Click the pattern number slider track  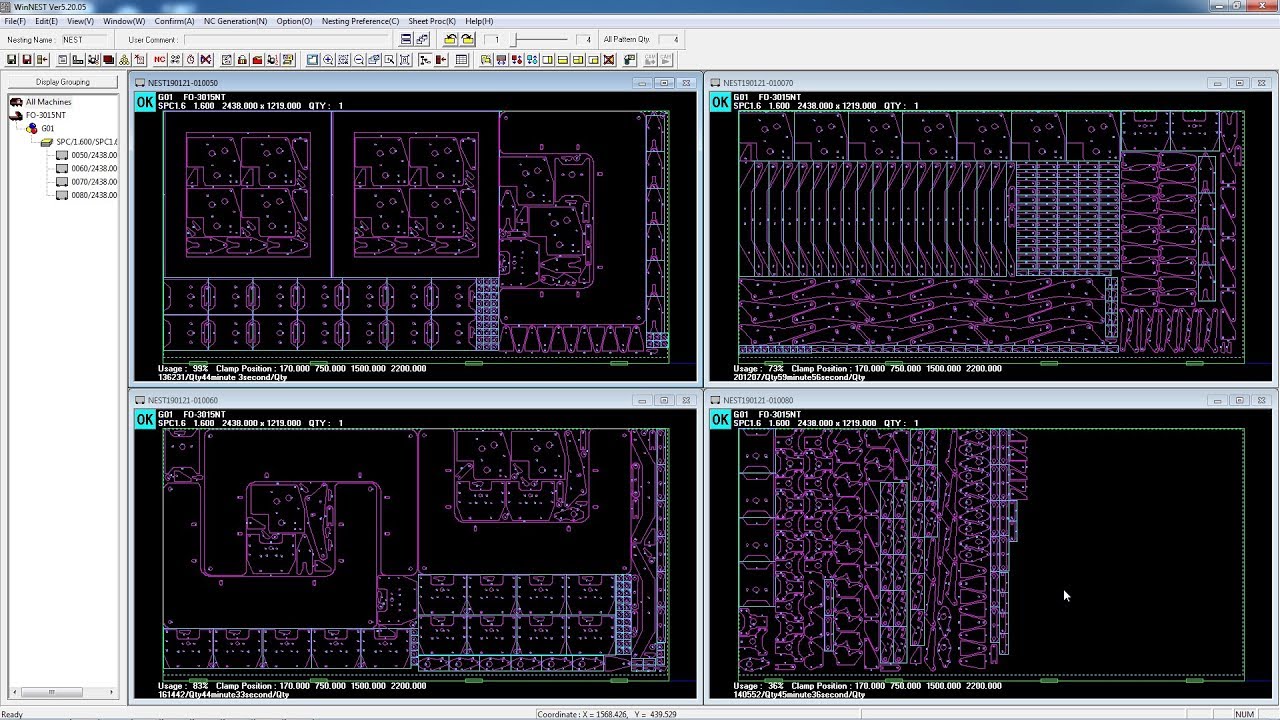click(540, 40)
